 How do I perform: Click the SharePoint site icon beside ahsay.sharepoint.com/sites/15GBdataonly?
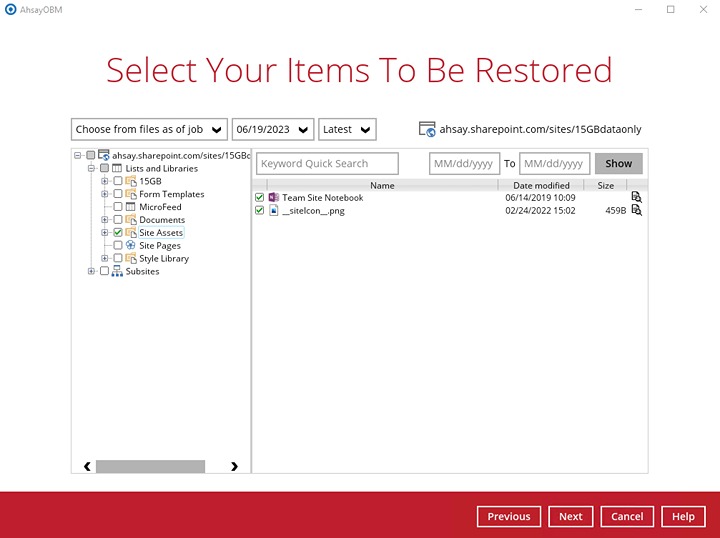click(x=427, y=129)
